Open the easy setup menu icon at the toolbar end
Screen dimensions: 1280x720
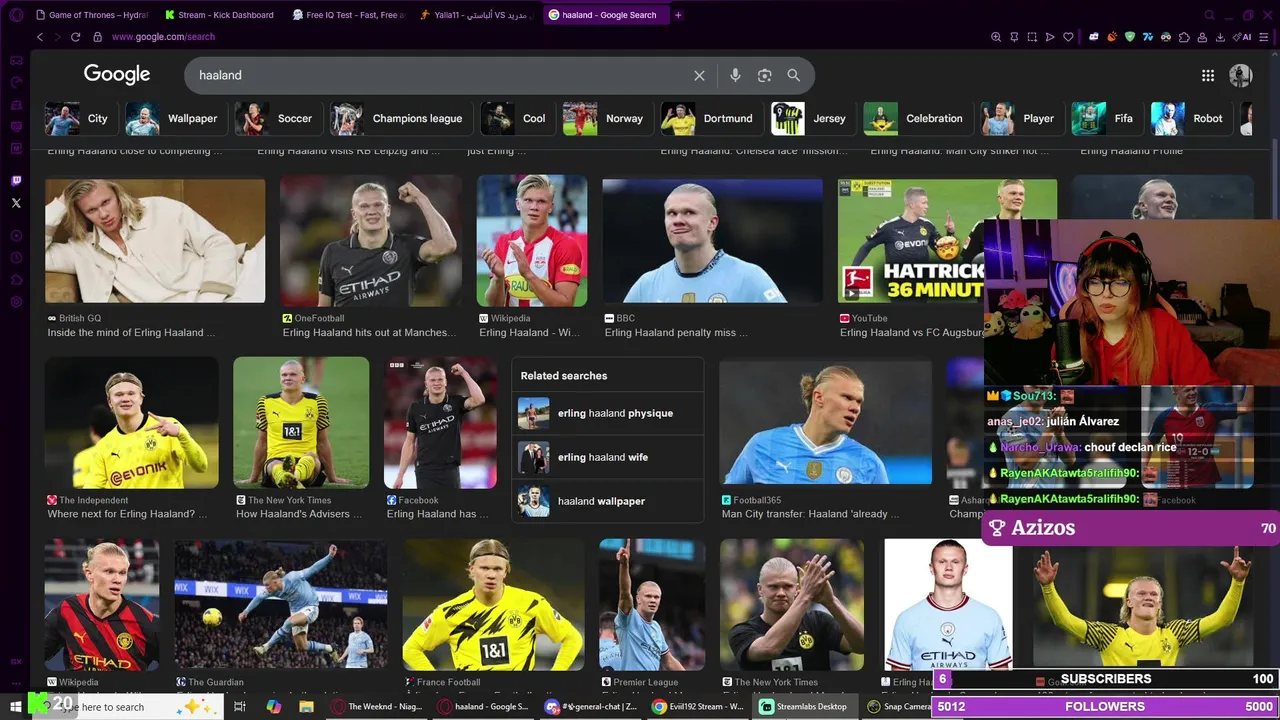(1265, 37)
